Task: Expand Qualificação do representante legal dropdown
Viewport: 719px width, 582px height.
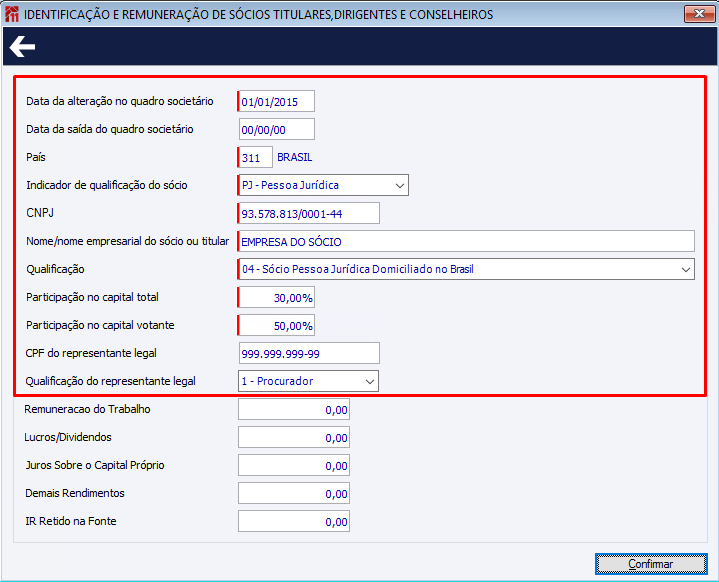Action: pyautogui.click(x=369, y=381)
